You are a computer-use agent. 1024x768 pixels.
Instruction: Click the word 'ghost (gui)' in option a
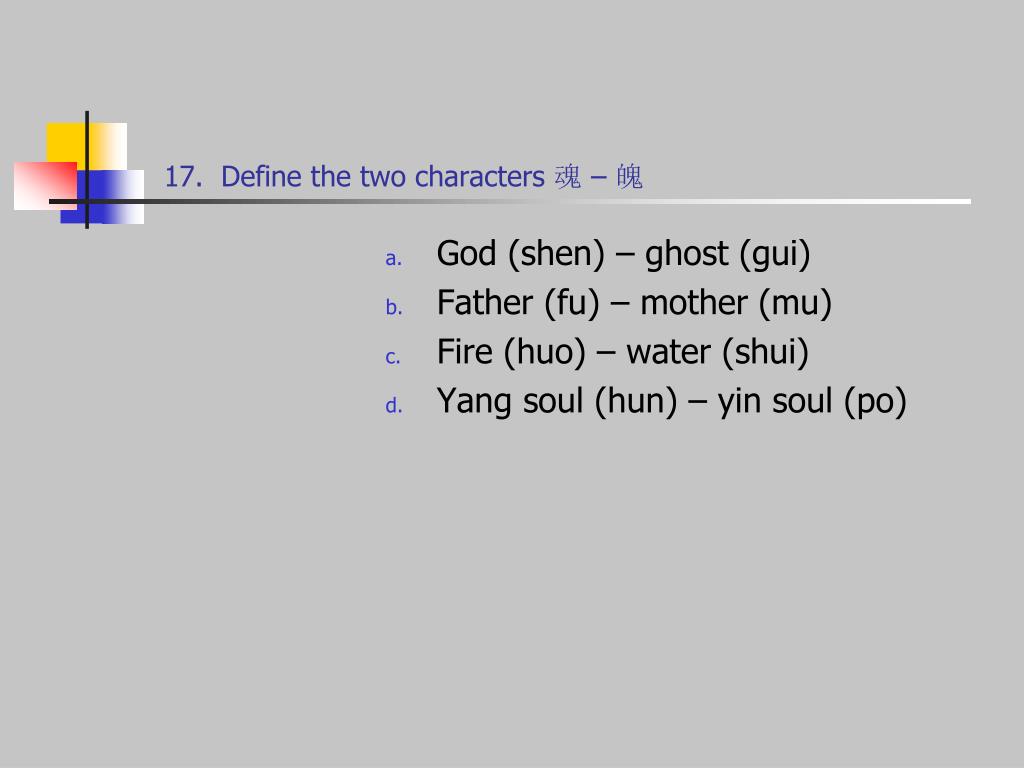tap(728, 254)
